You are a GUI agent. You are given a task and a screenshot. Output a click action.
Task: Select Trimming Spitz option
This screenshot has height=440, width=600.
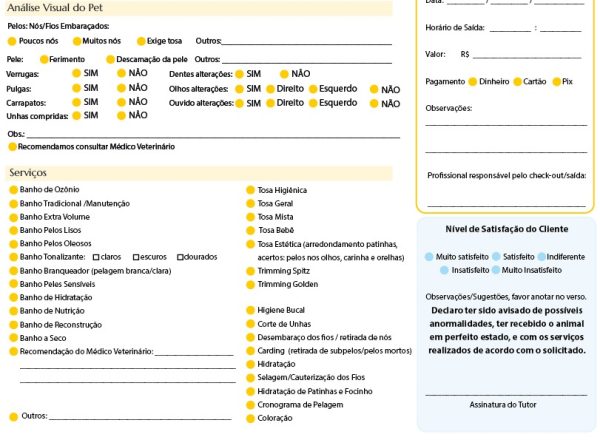coord(251,271)
